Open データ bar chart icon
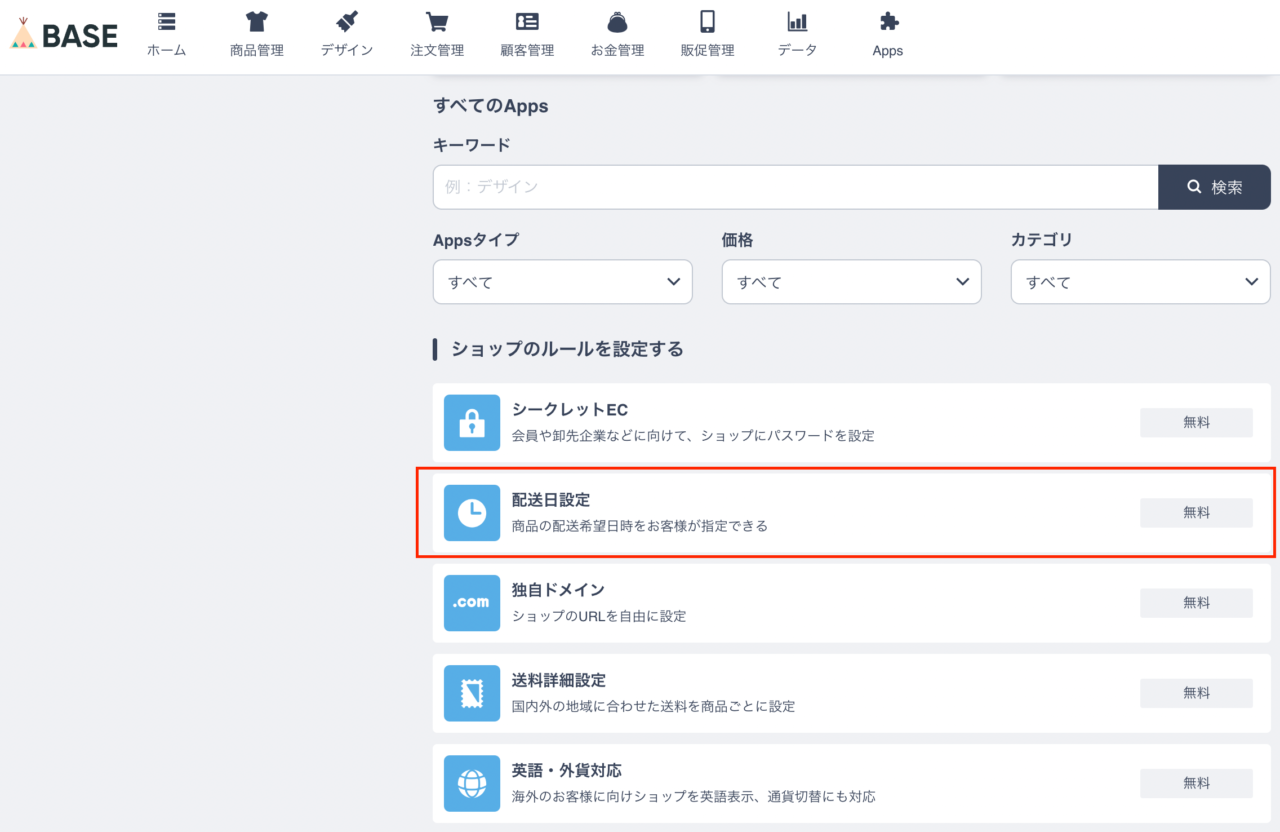Screen dimensions: 1280x832 click(797, 21)
